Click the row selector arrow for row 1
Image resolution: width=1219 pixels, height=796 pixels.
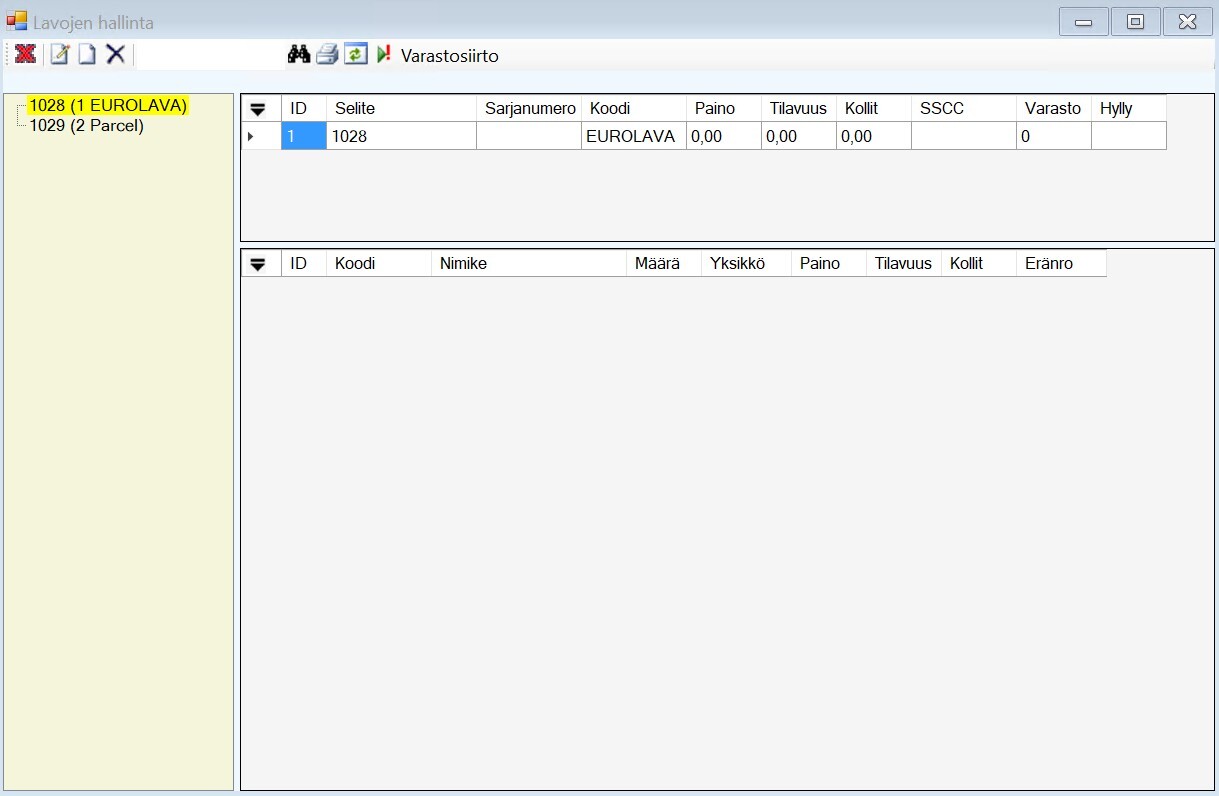point(252,136)
